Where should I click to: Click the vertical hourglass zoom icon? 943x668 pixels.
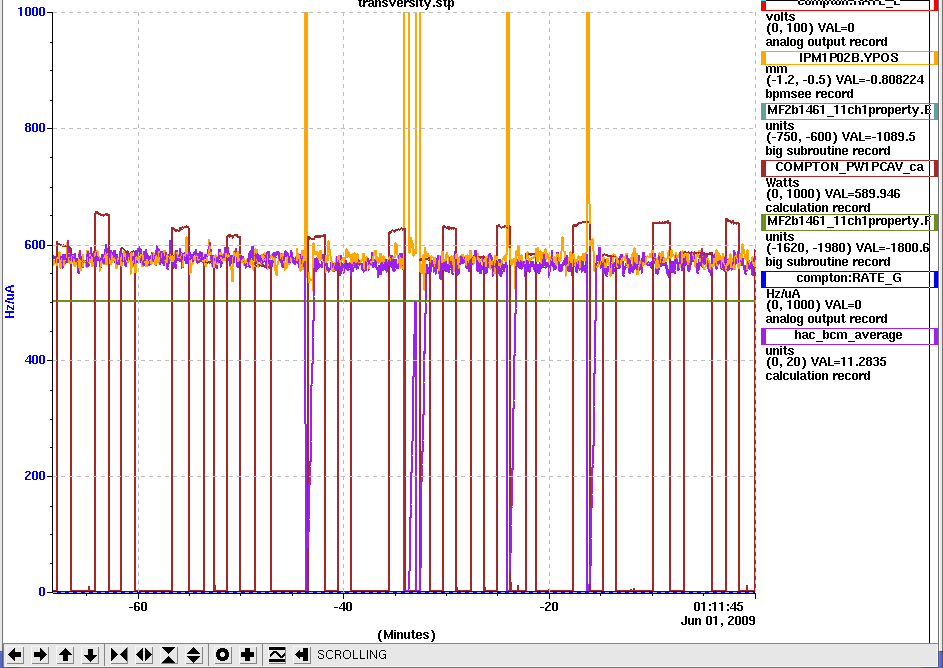click(169, 655)
